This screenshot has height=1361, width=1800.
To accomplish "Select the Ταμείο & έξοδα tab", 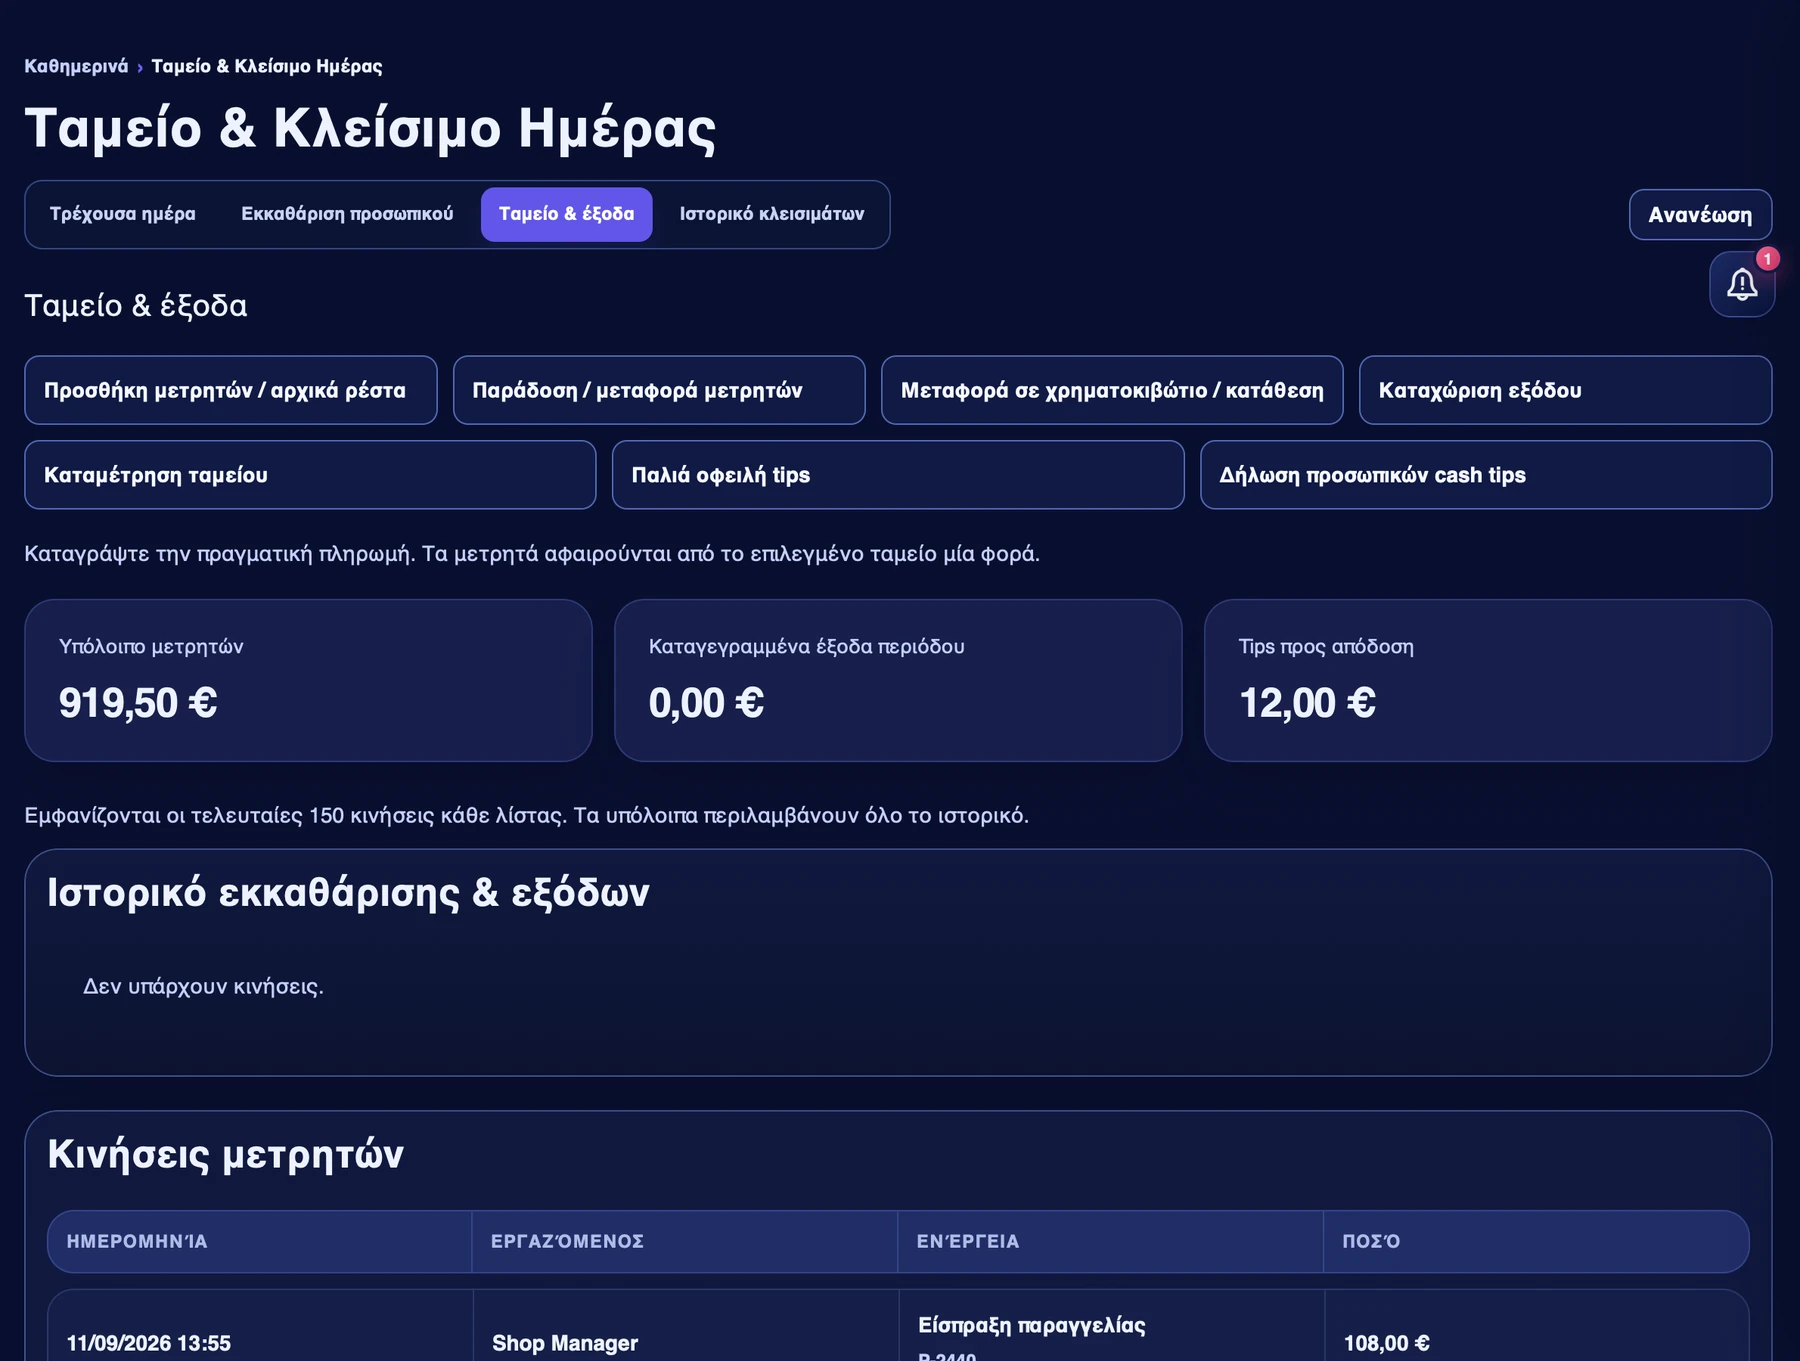I will pyautogui.click(x=567, y=214).
